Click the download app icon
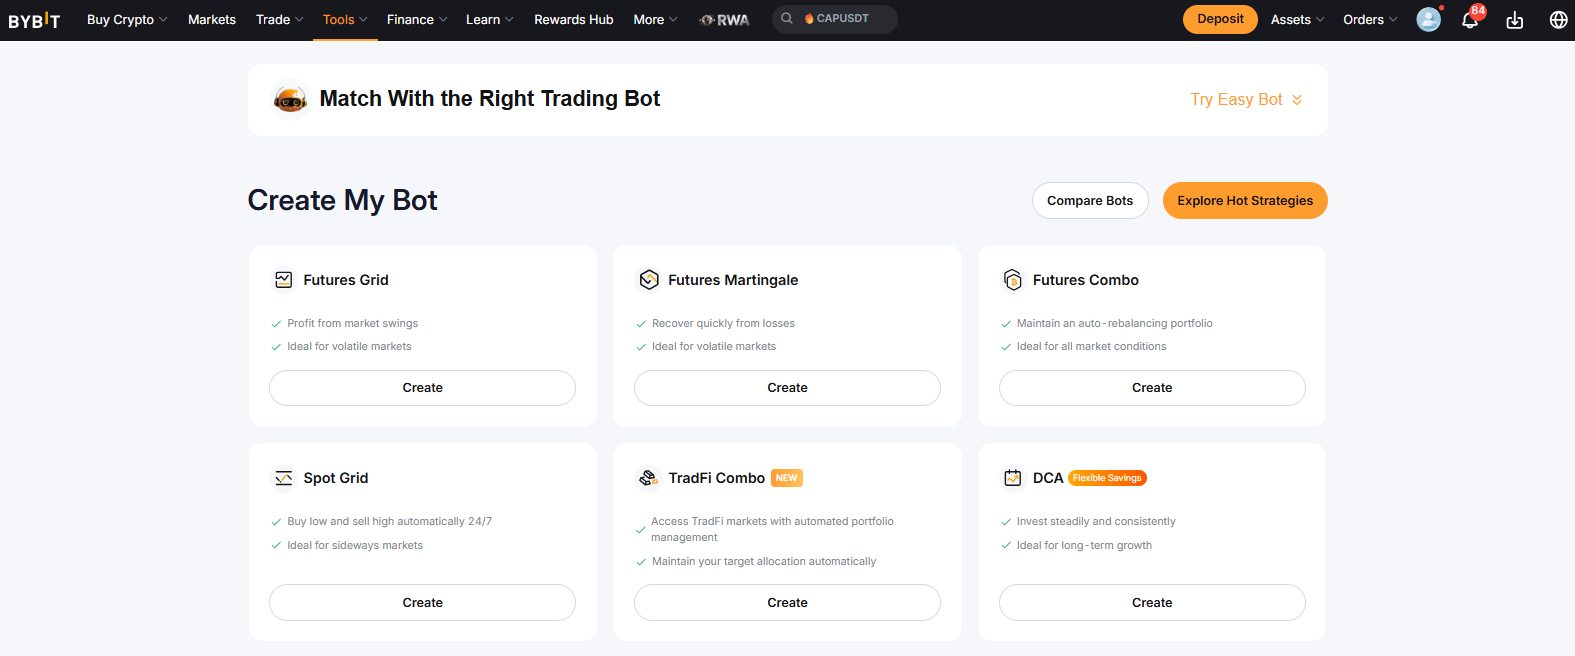The image size is (1575, 656). click(1515, 20)
